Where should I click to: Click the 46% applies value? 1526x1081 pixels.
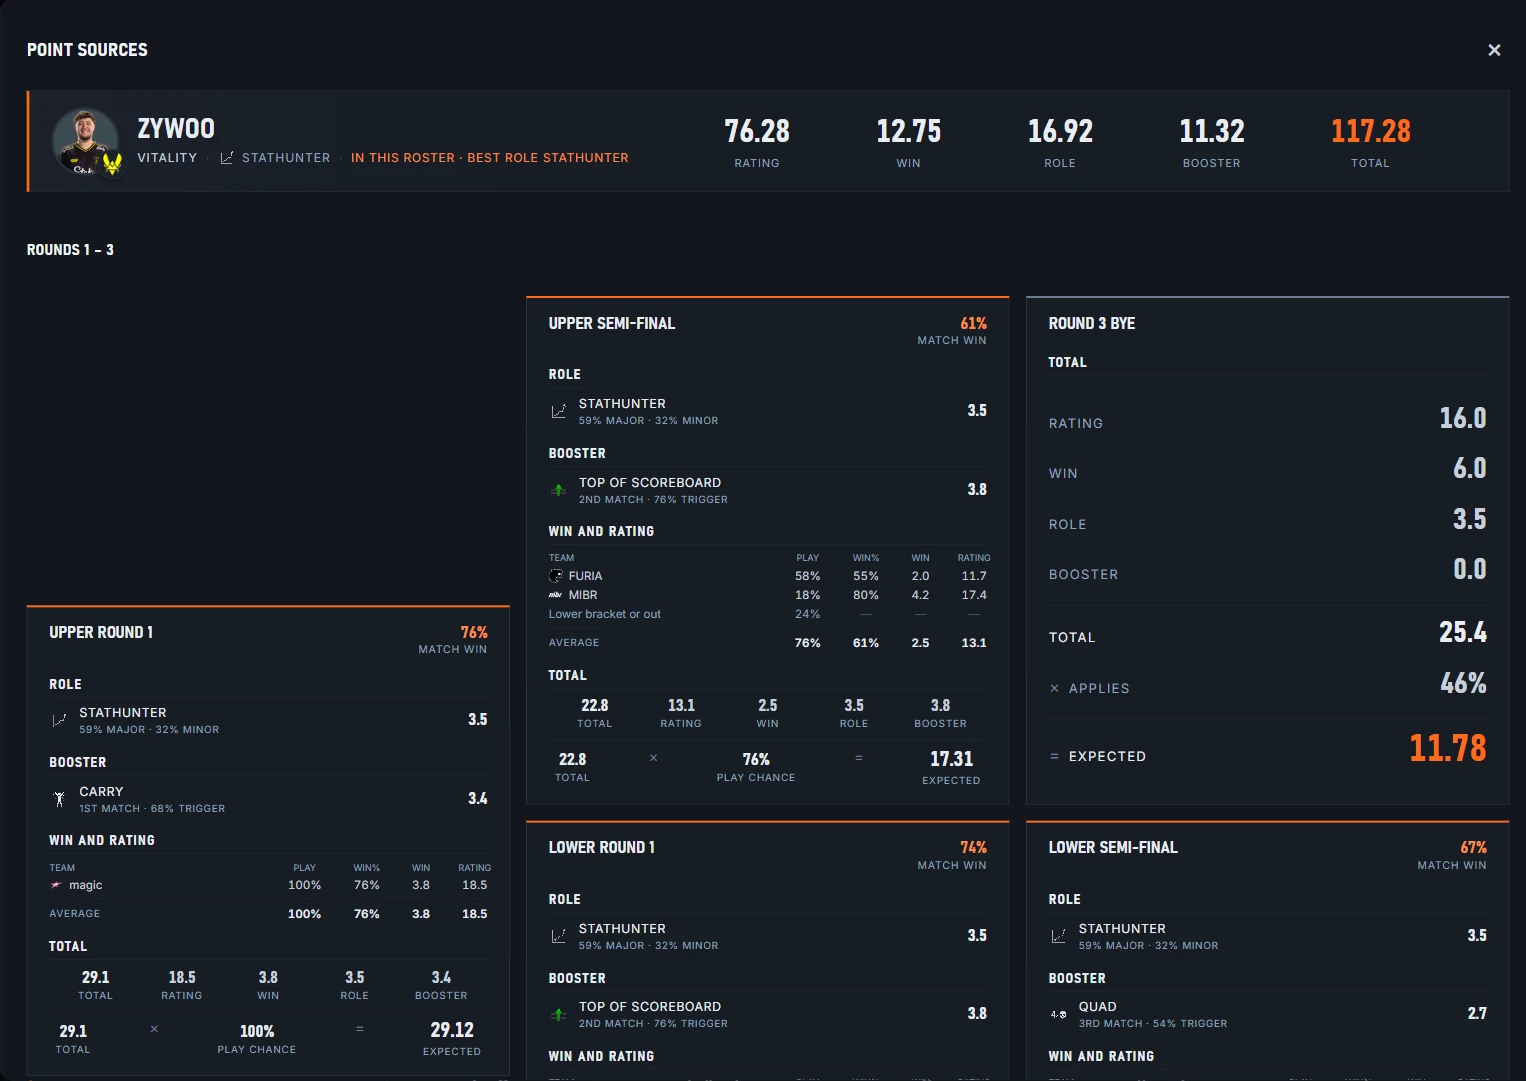pyautogui.click(x=1463, y=683)
